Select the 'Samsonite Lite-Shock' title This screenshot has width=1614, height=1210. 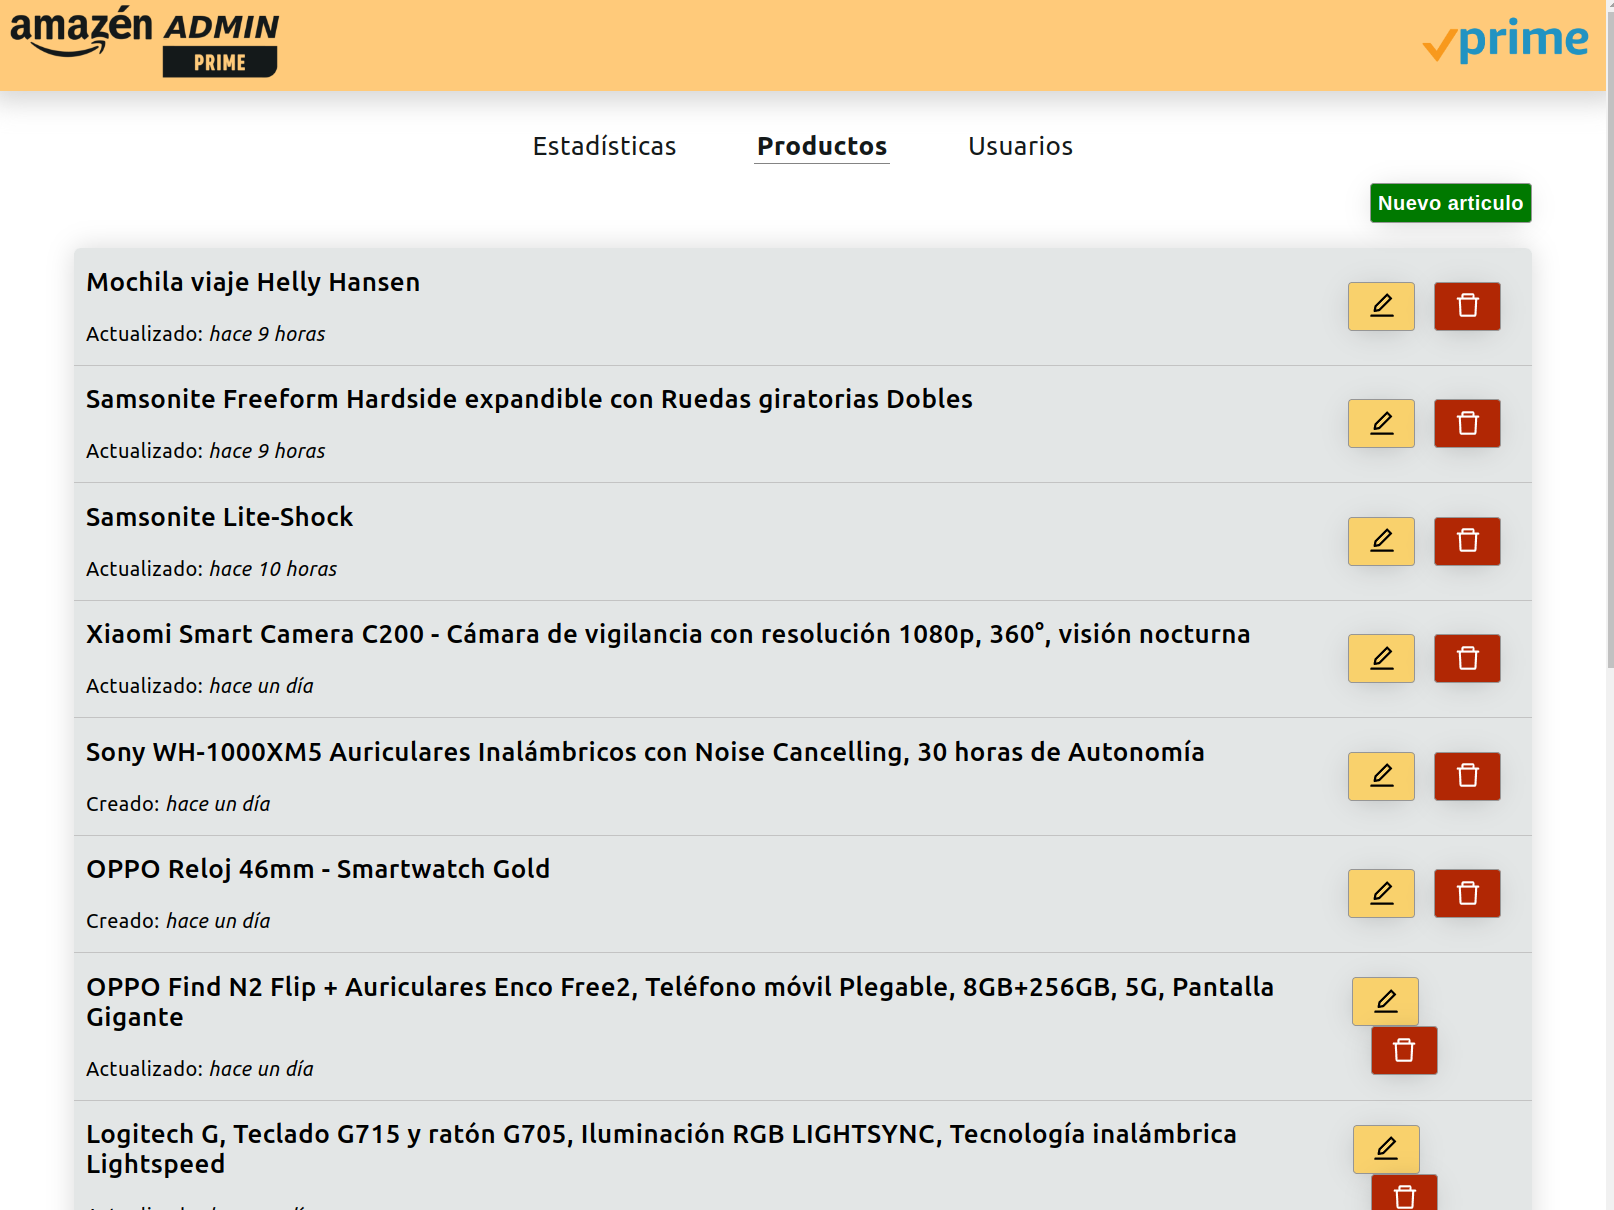219,517
